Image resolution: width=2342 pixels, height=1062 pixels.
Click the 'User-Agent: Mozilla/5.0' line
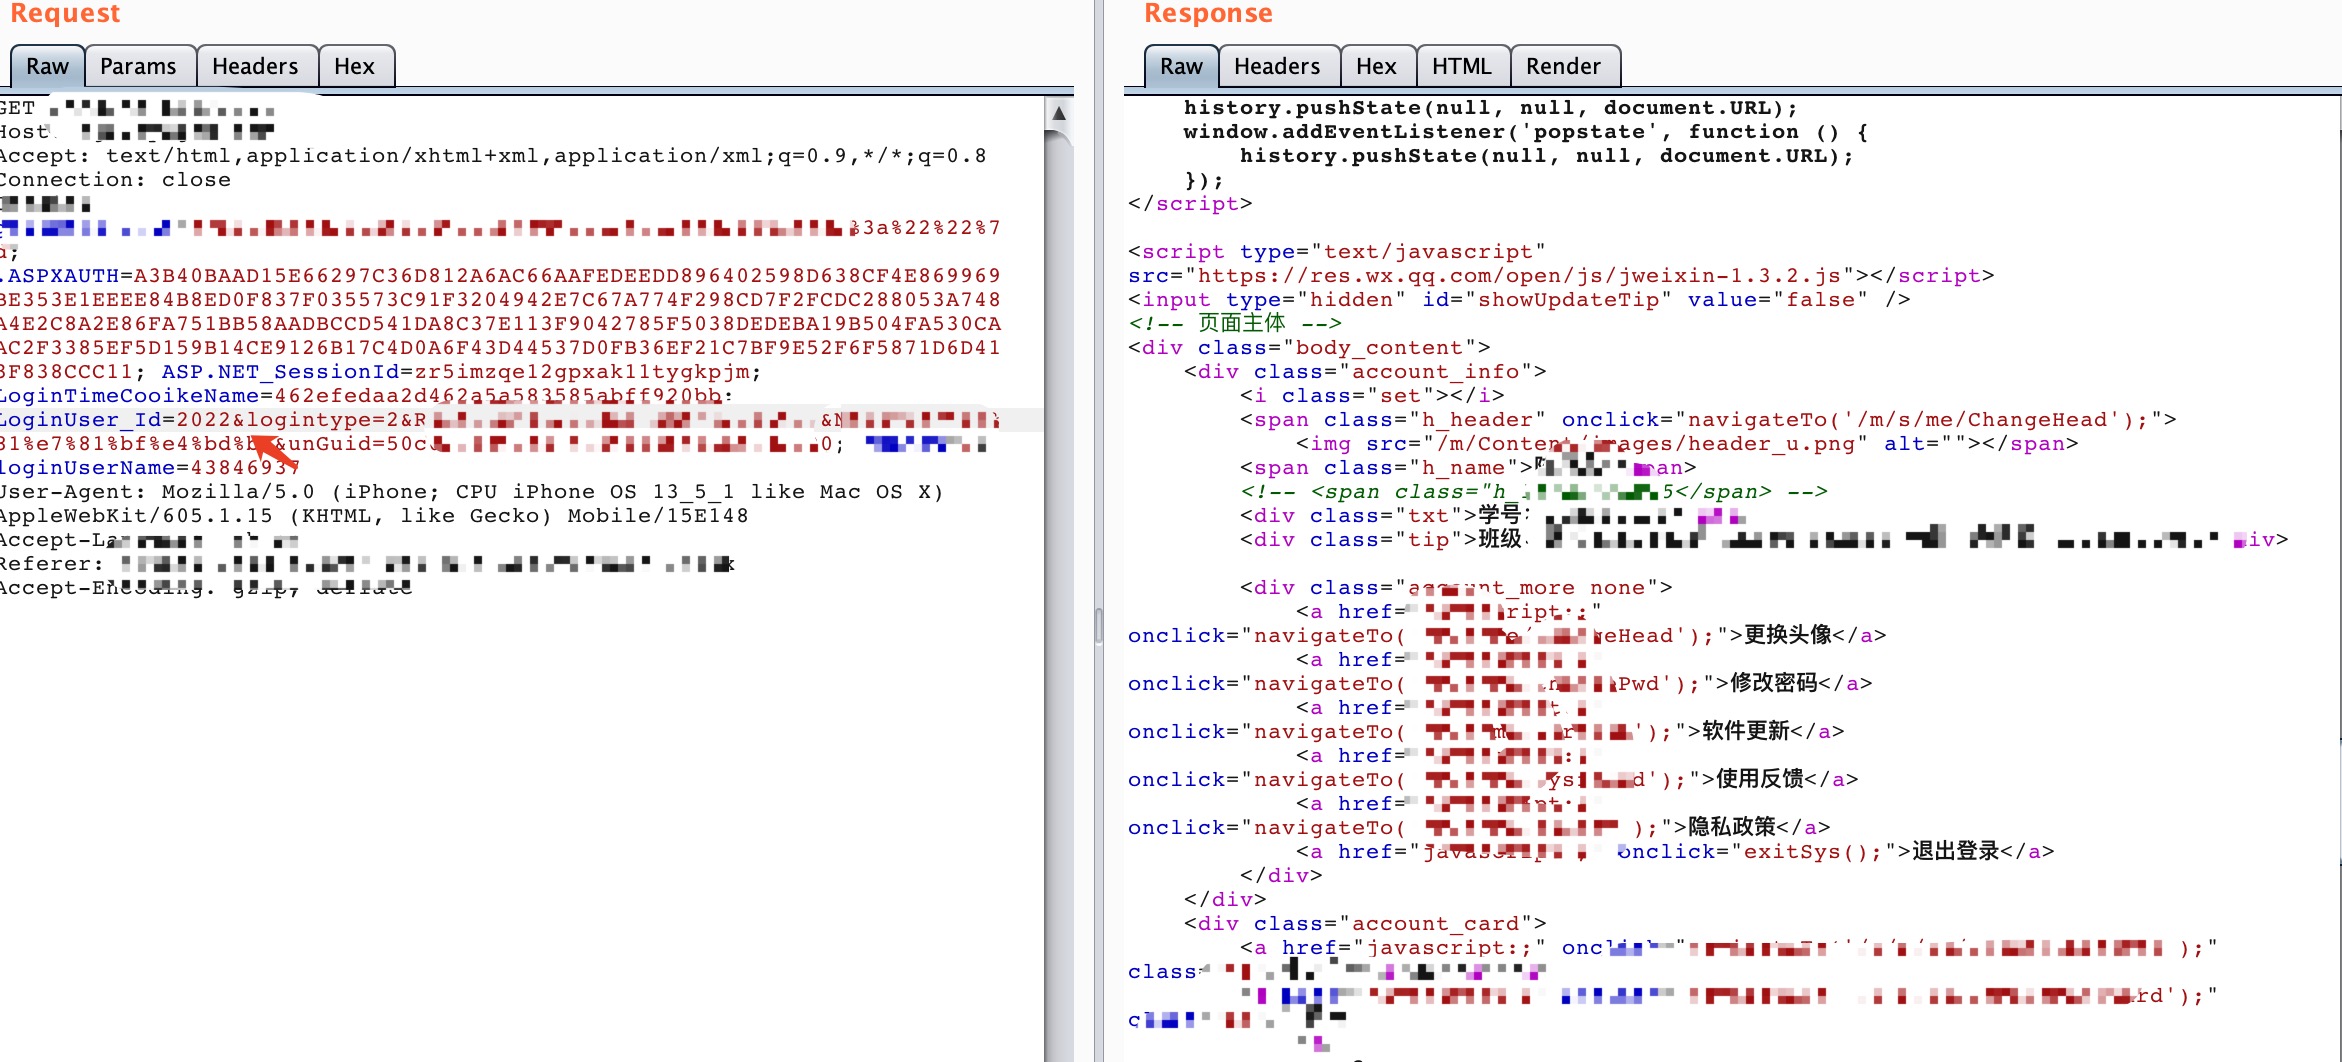click(x=471, y=492)
